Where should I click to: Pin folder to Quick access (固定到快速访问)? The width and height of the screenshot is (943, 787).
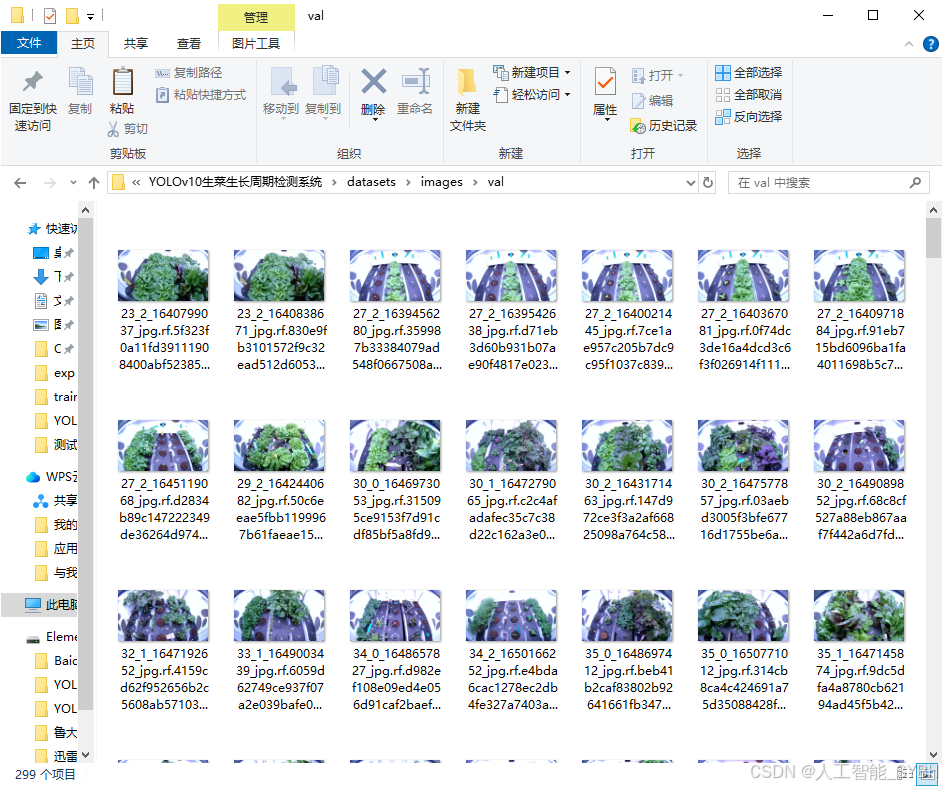32,100
